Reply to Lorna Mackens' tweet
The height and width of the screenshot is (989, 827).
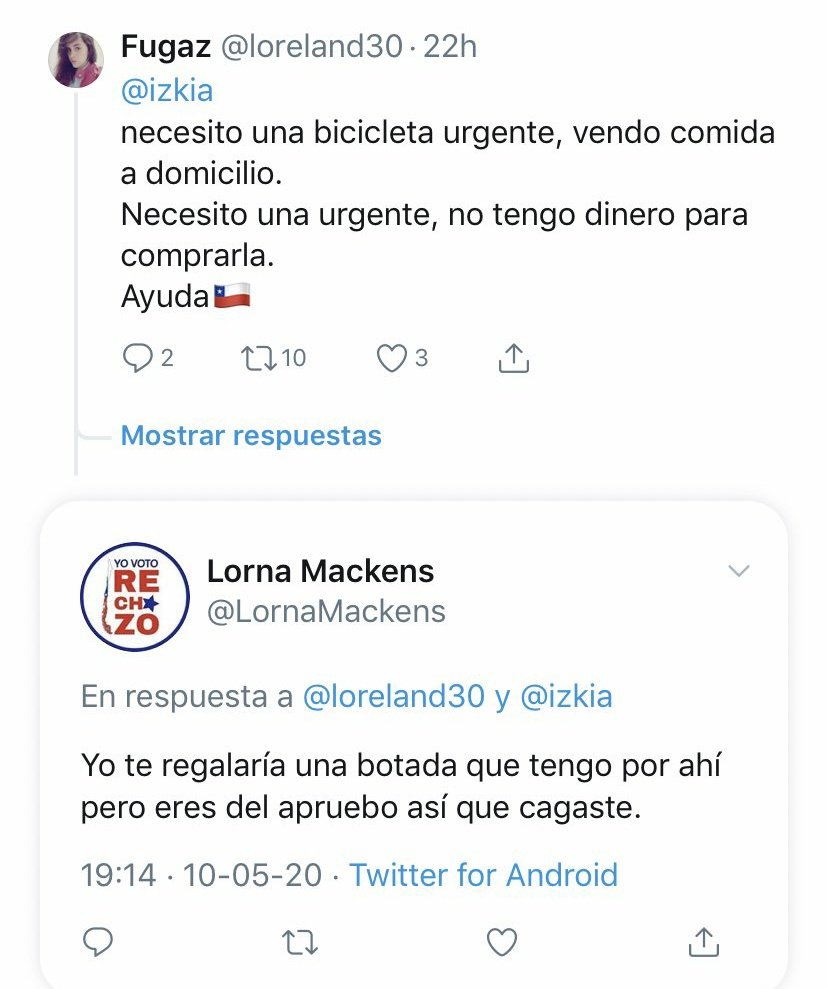(x=98, y=942)
